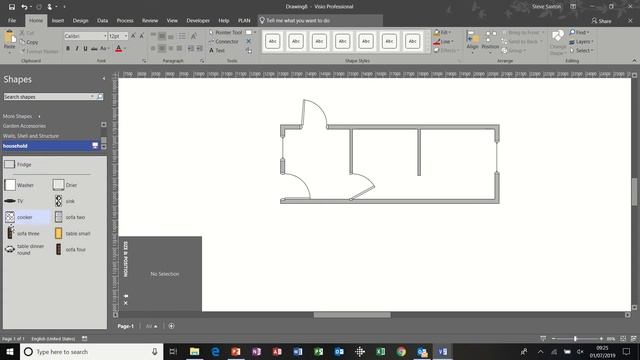This screenshot has width=640, height=360.
Task: Switch to the PLAN tab
Action: pyautogui.click(x=244, y=20)
